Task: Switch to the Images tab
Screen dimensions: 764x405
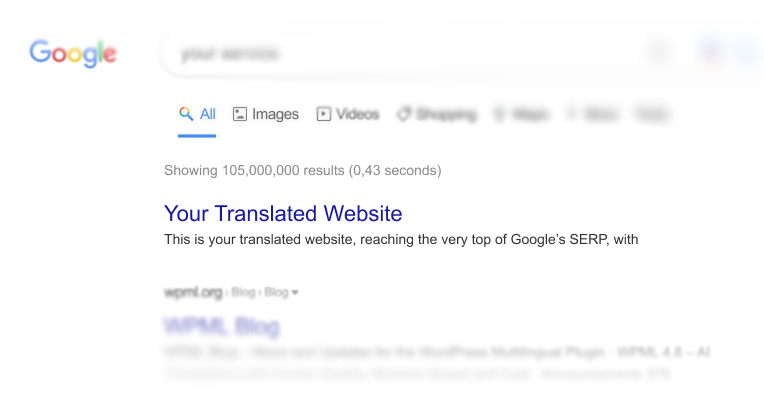Action: click(x=266, y=114)
